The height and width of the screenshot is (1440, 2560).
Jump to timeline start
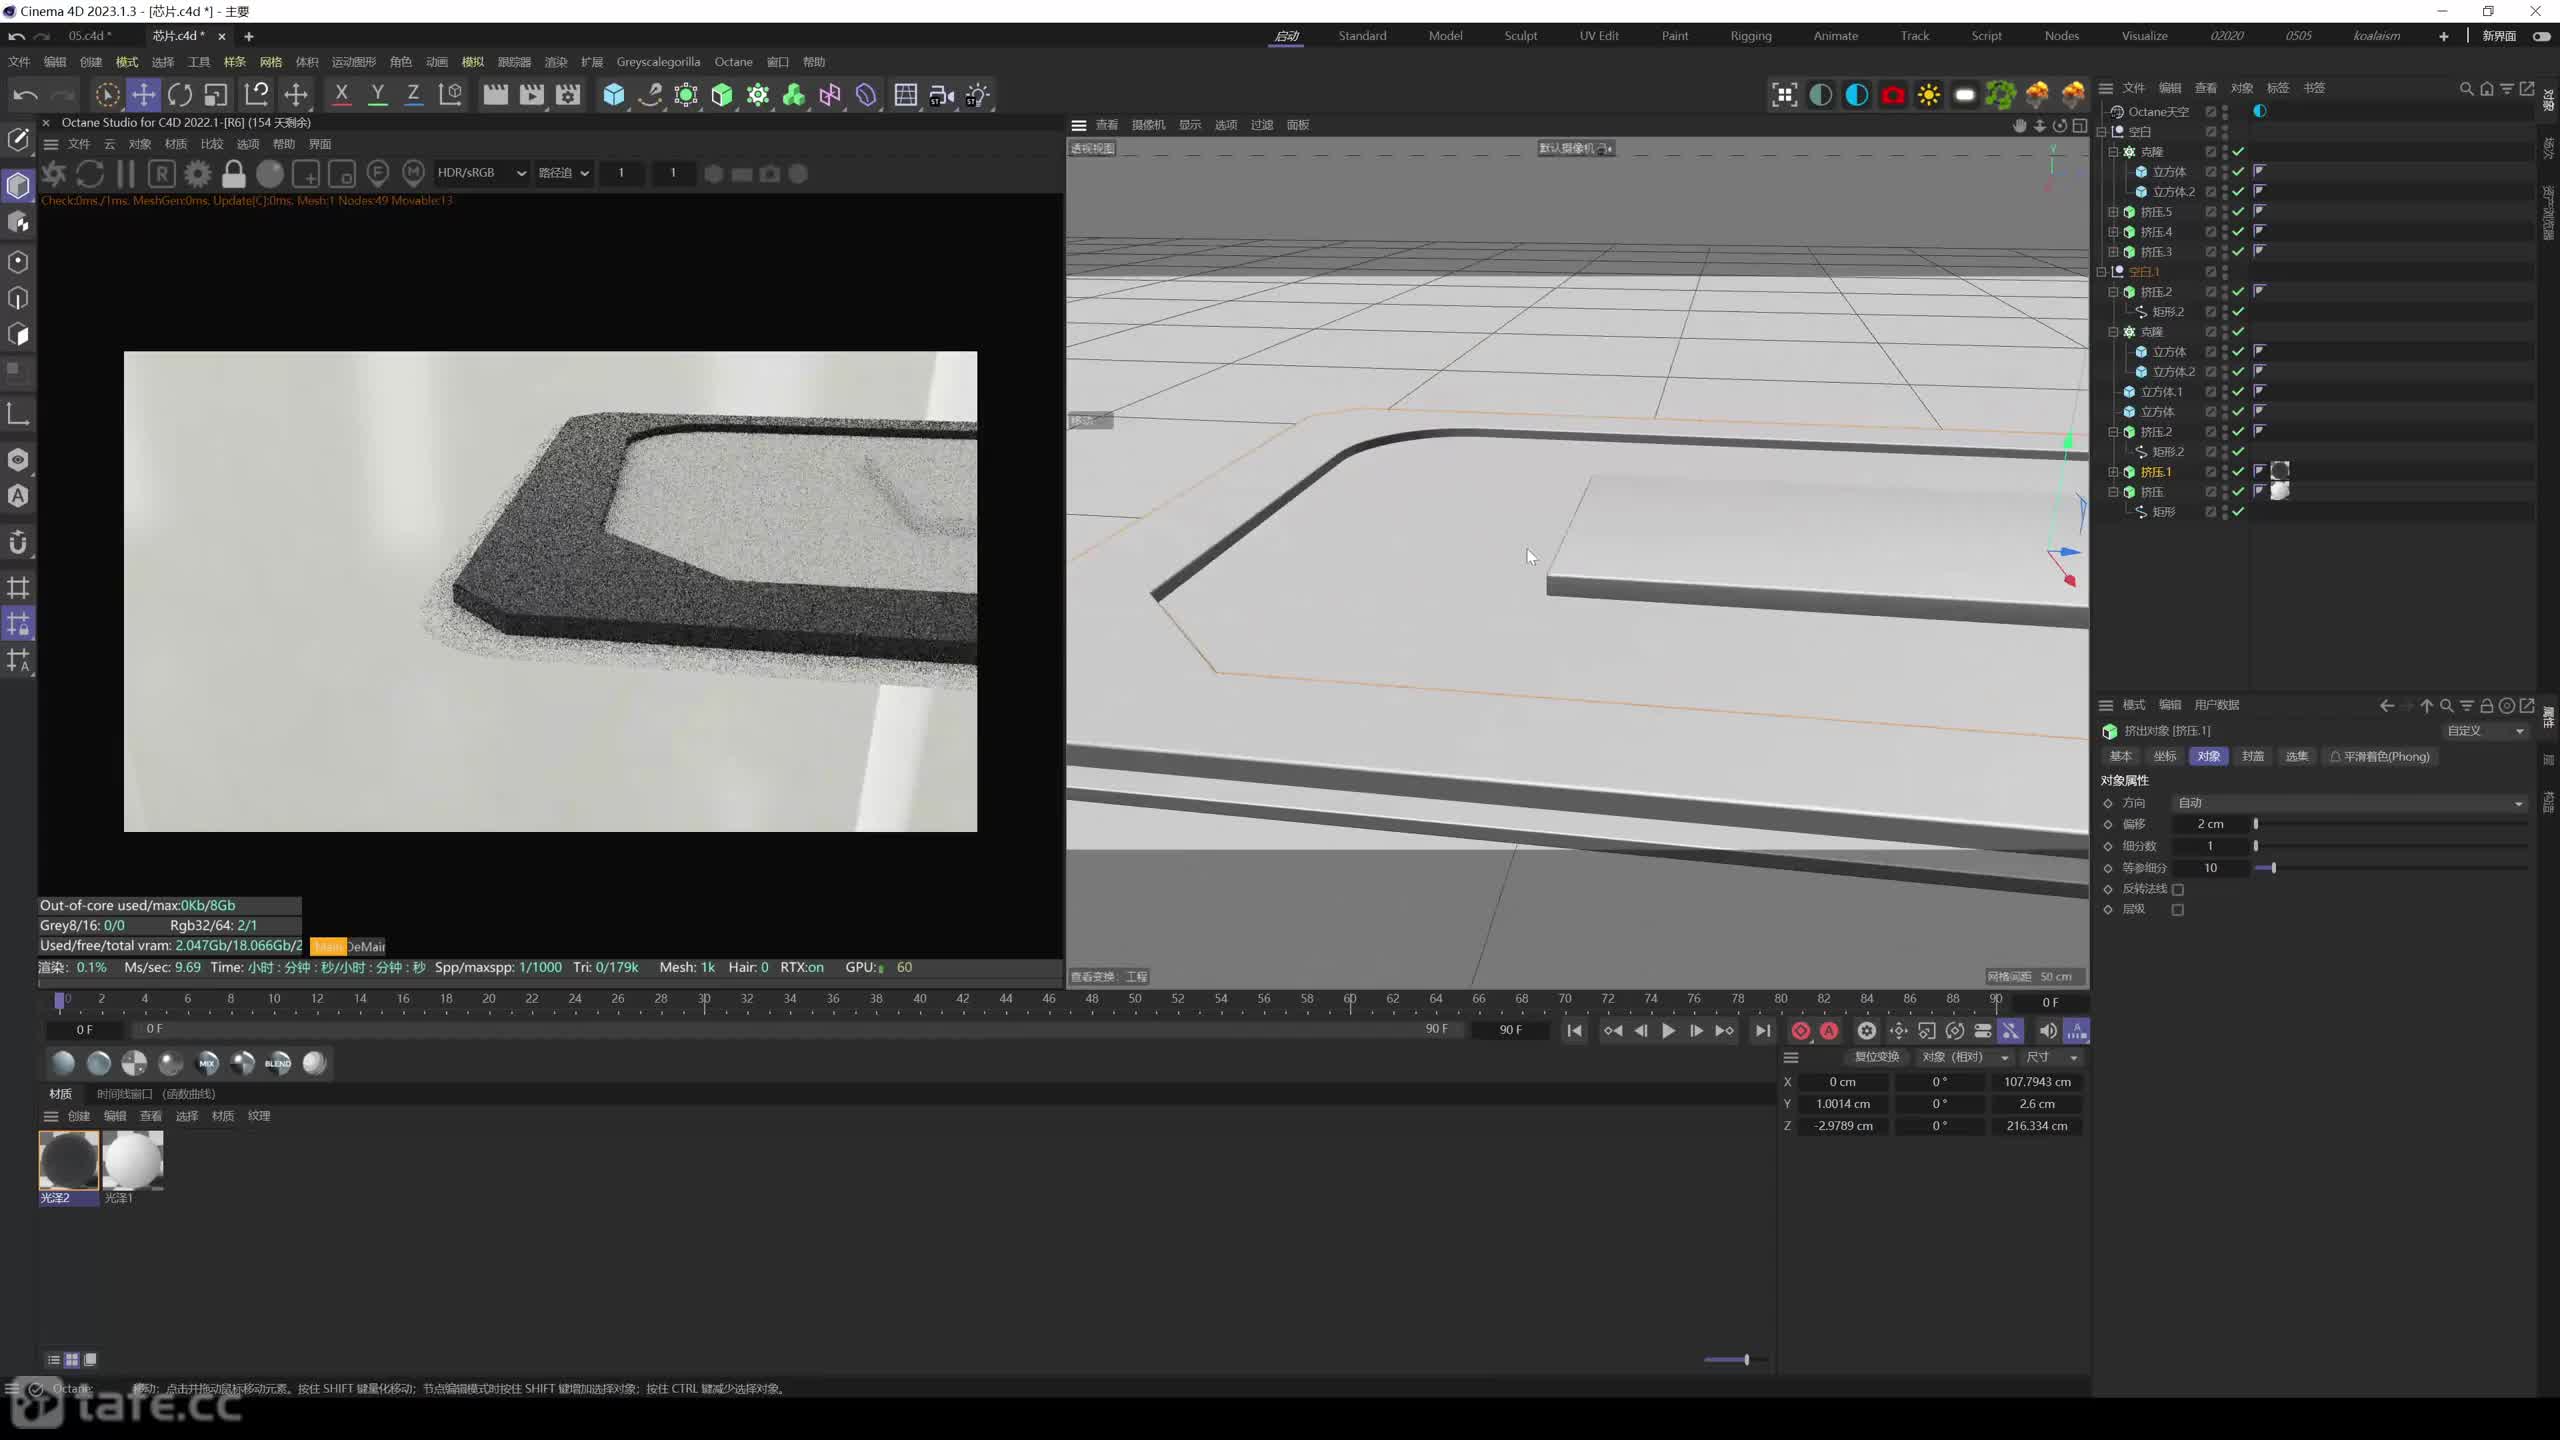(1574, 1031)
